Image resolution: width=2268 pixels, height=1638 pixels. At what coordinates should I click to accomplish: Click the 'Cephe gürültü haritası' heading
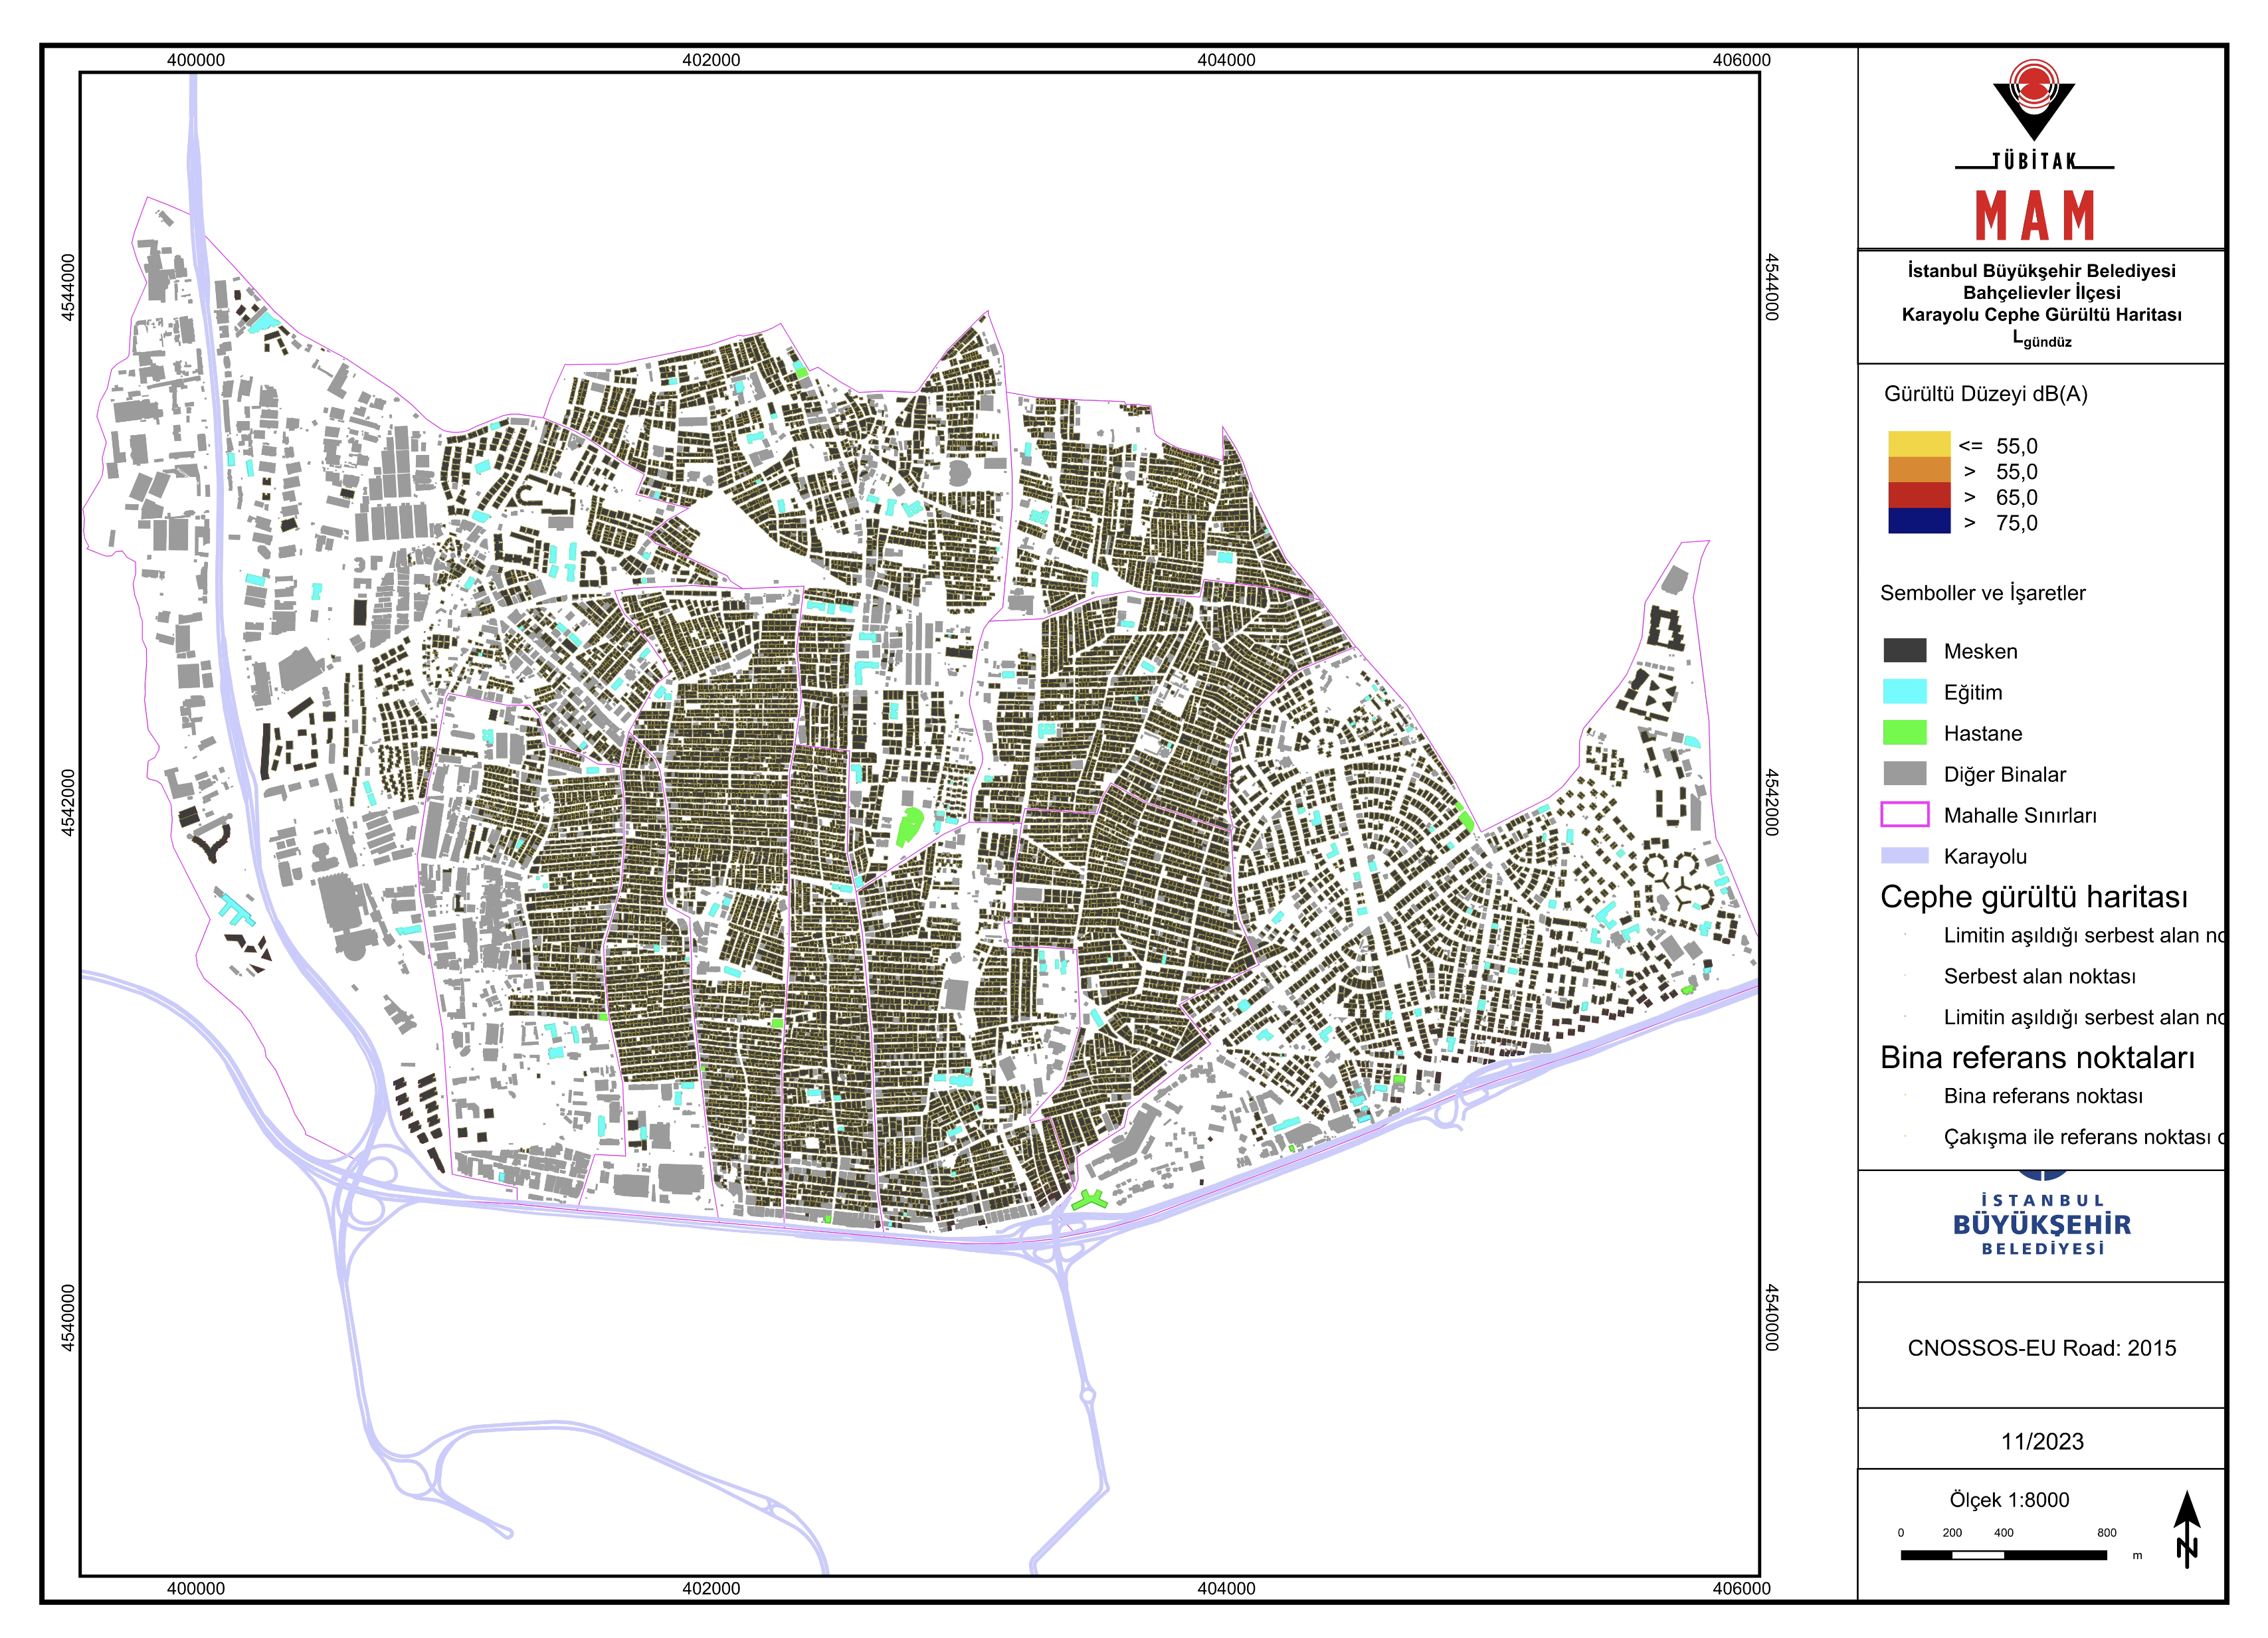point(2034,897)
